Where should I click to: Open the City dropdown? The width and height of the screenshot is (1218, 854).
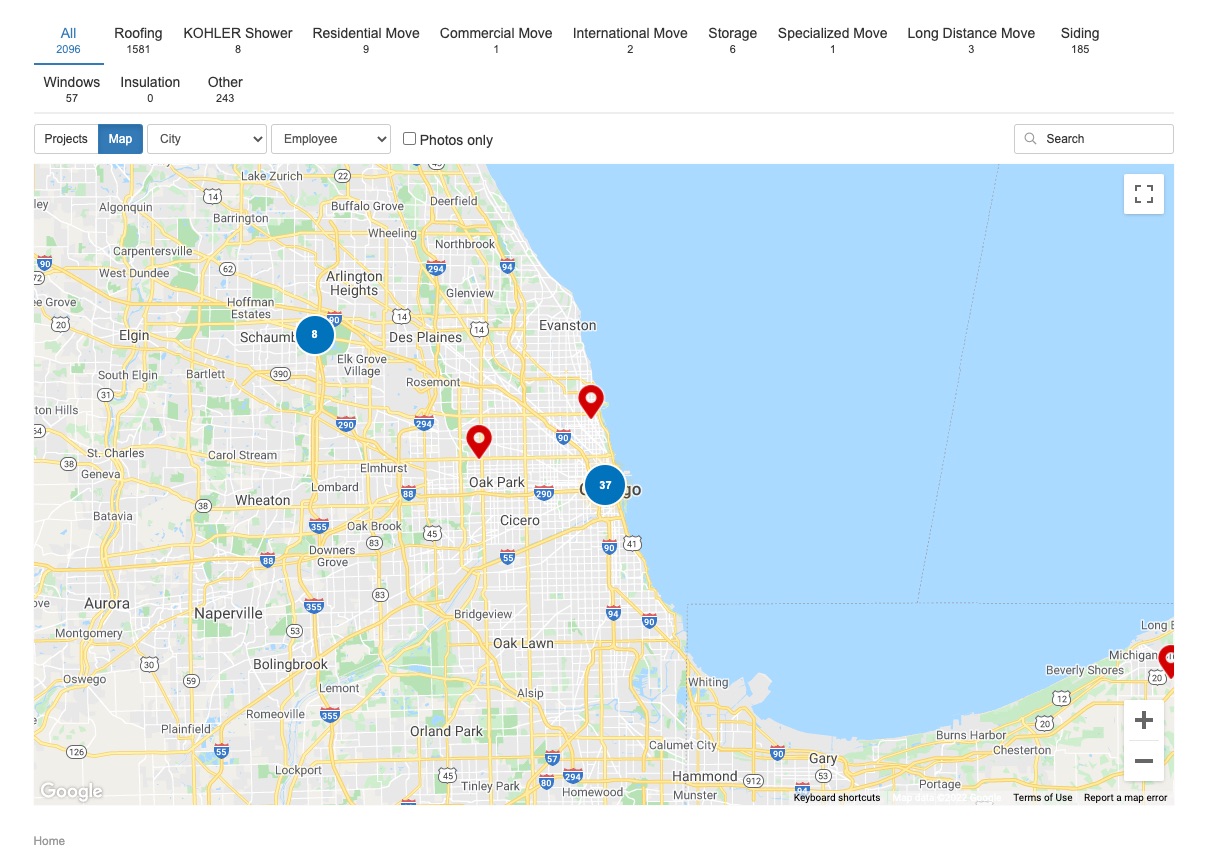coord(207,139)
